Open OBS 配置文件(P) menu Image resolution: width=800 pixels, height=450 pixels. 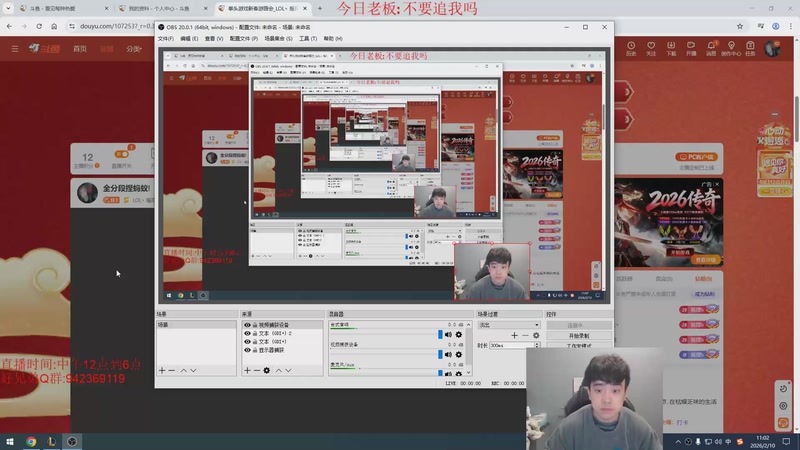(x=243, y=39)
